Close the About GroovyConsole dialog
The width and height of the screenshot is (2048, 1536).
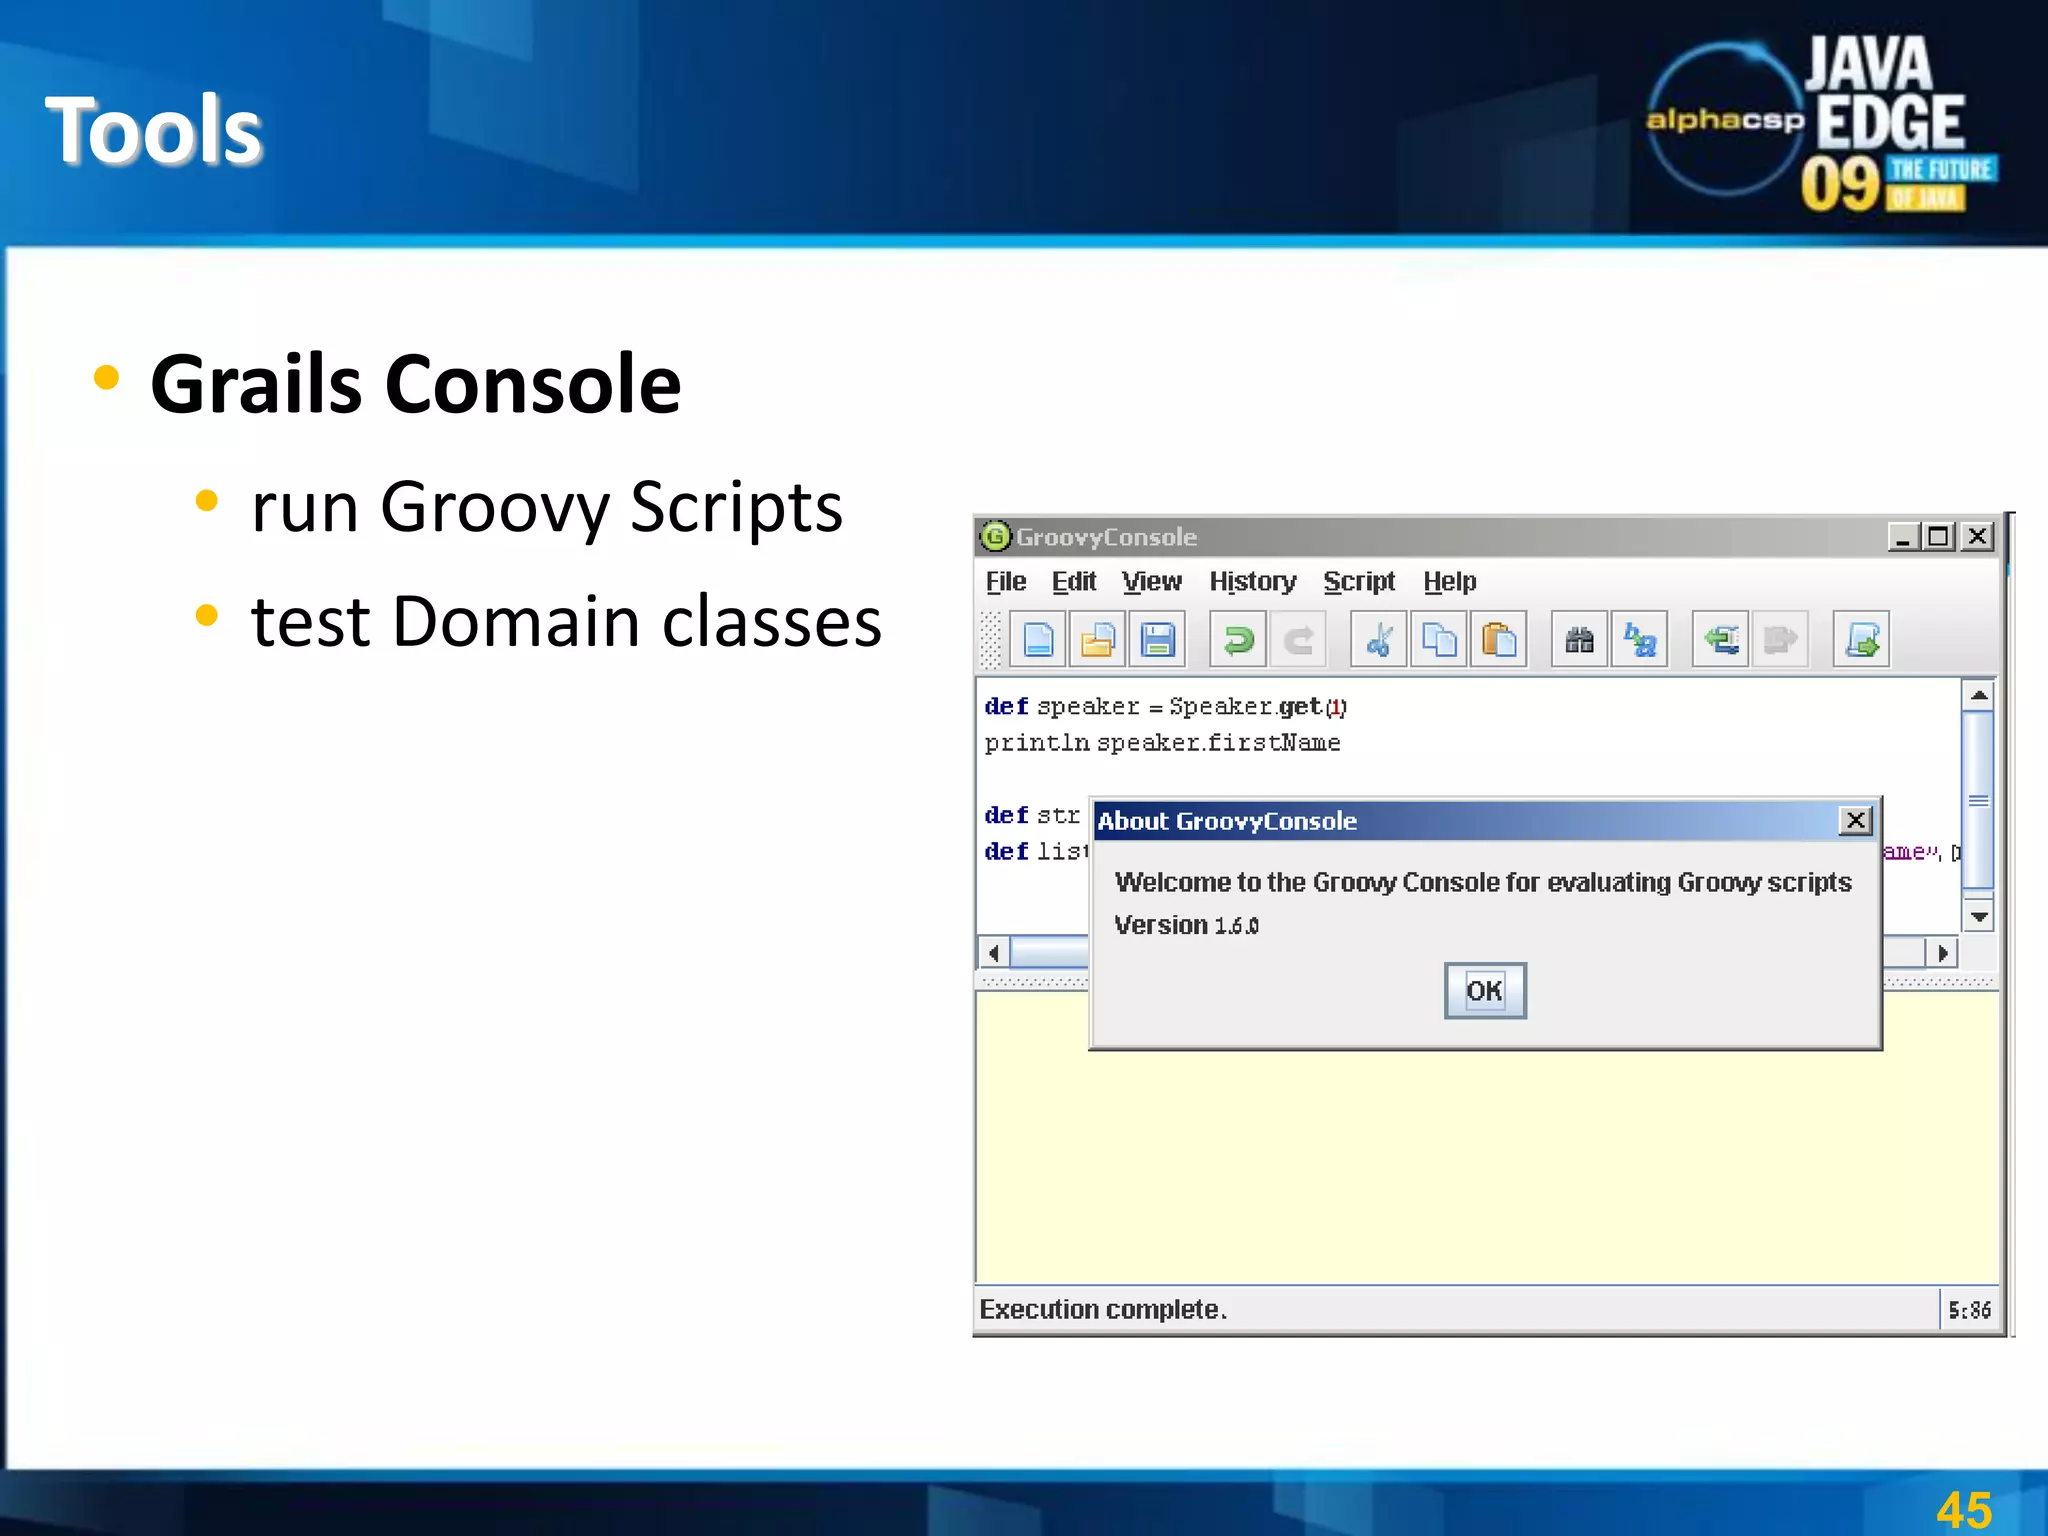1856,821
